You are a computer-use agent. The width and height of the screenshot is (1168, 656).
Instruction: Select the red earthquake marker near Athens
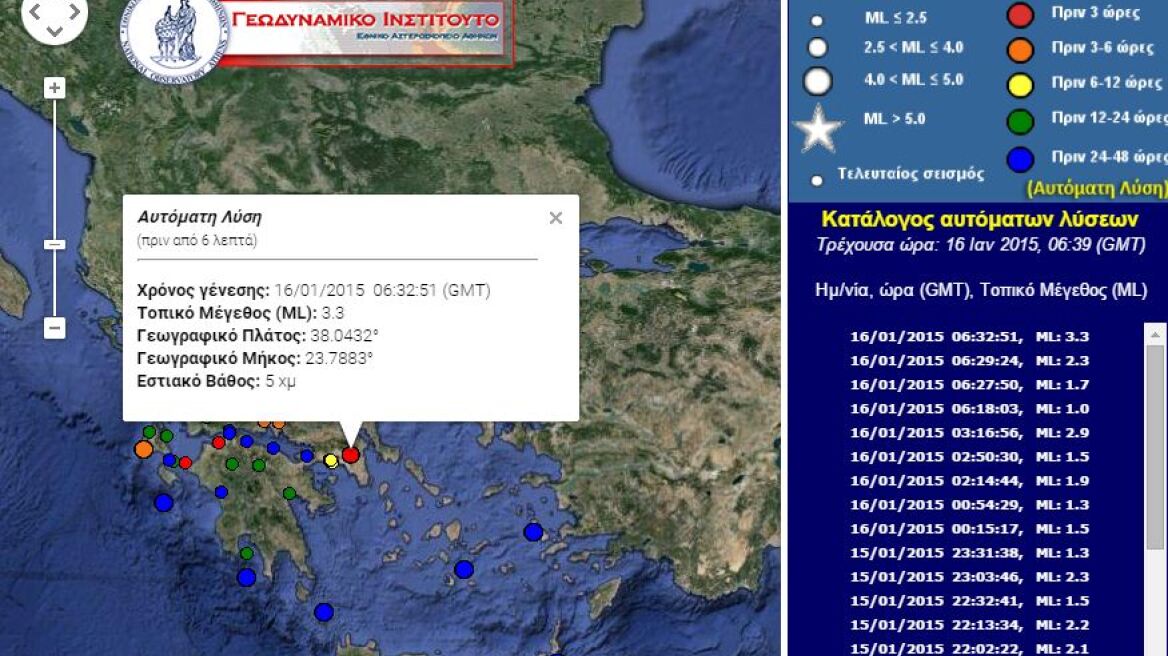pyautogui.click(x=350, y=456)
